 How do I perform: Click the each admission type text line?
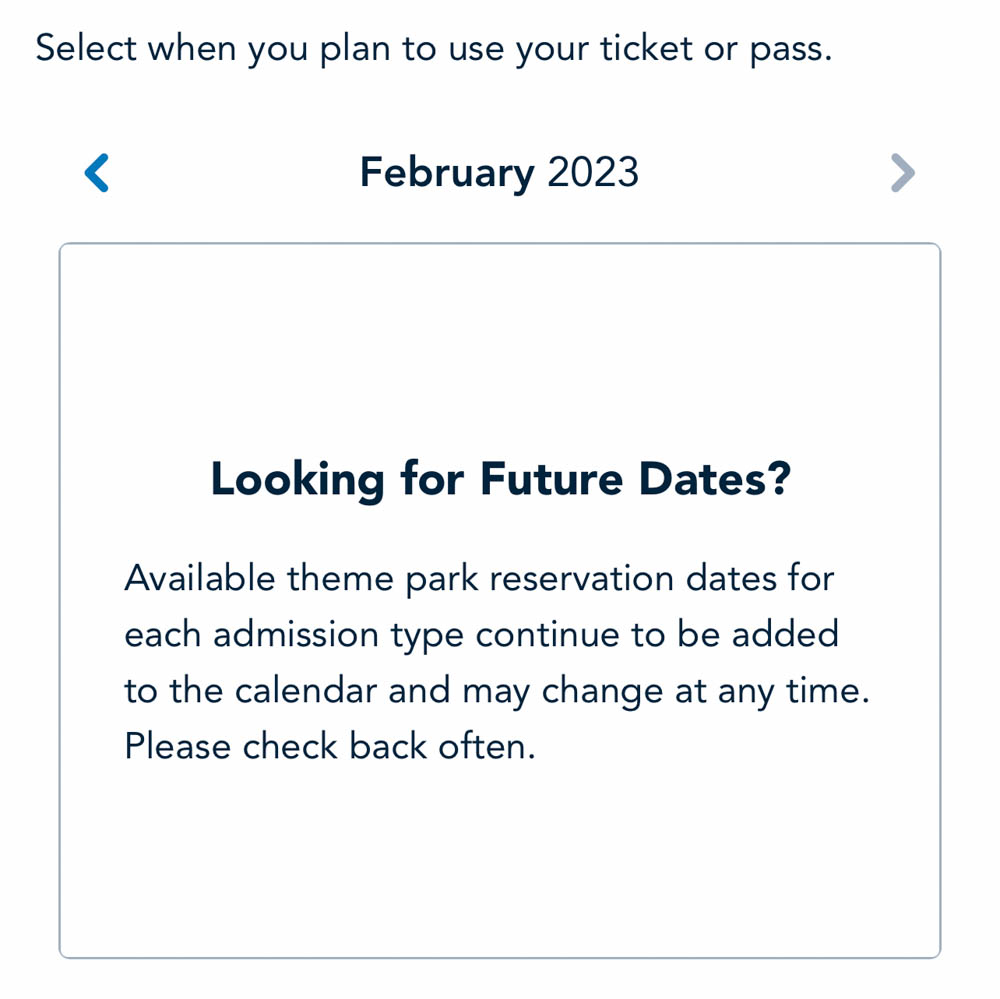[481, 634]
